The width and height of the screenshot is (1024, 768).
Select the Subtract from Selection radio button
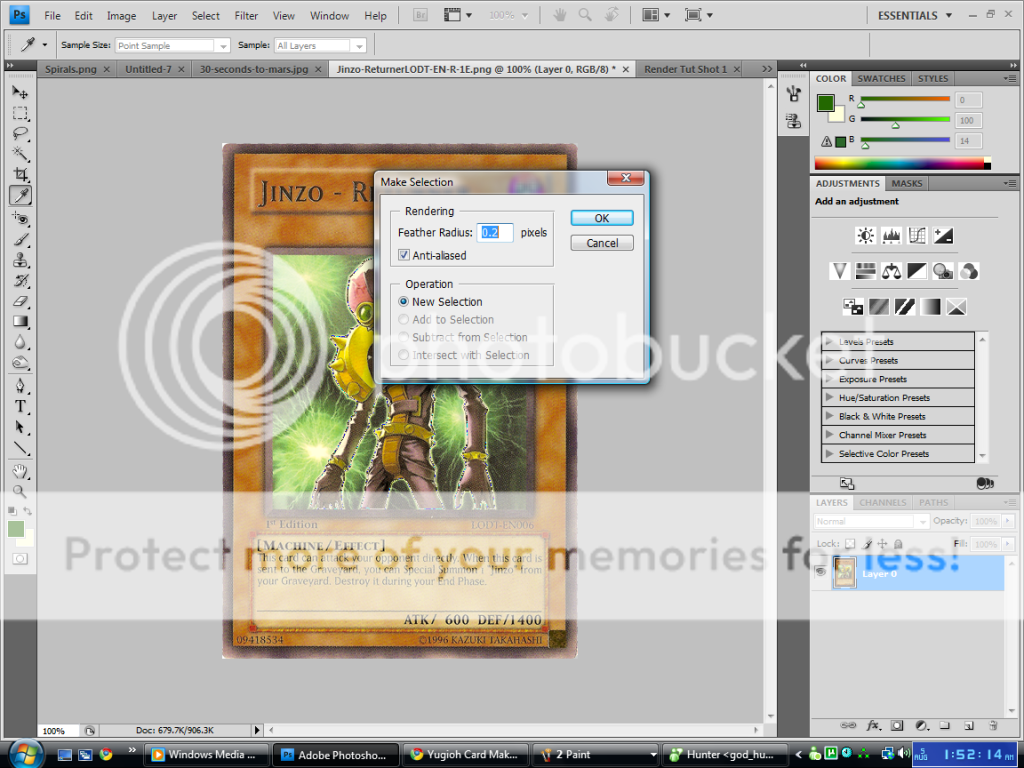pyautogui.click(x=403, y=337)
